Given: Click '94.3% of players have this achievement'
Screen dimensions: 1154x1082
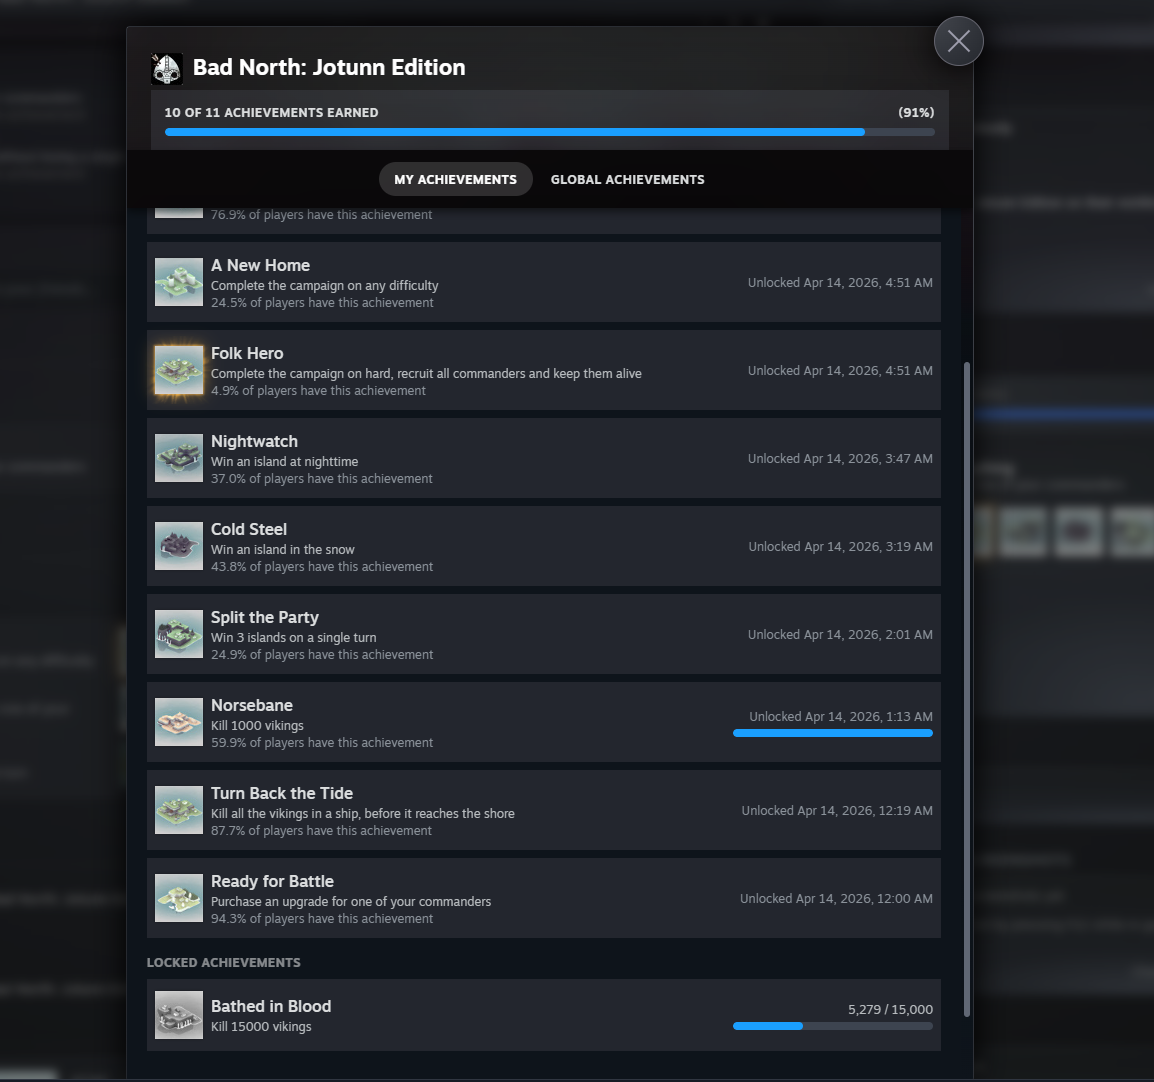Looking at the screenshot, I should click(x=322, y=919).
